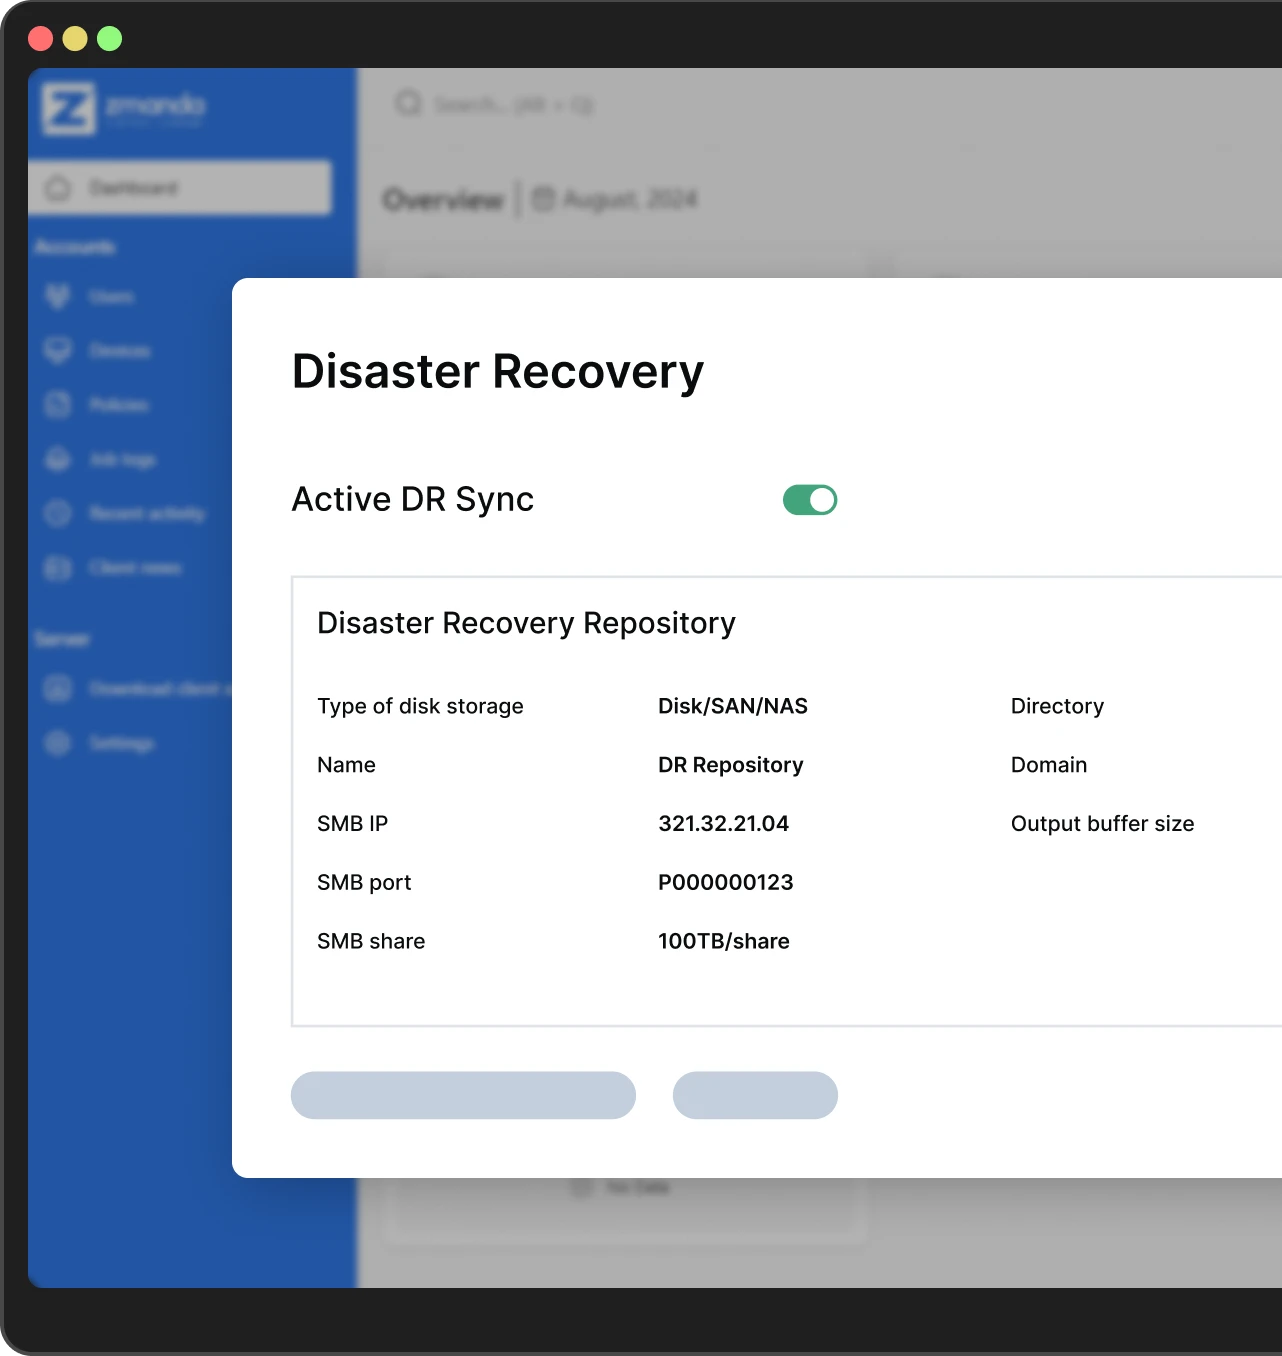Click the Zmanda logo icon
The height and width of the screenshot is (1356, 1282).
(68, 108)
